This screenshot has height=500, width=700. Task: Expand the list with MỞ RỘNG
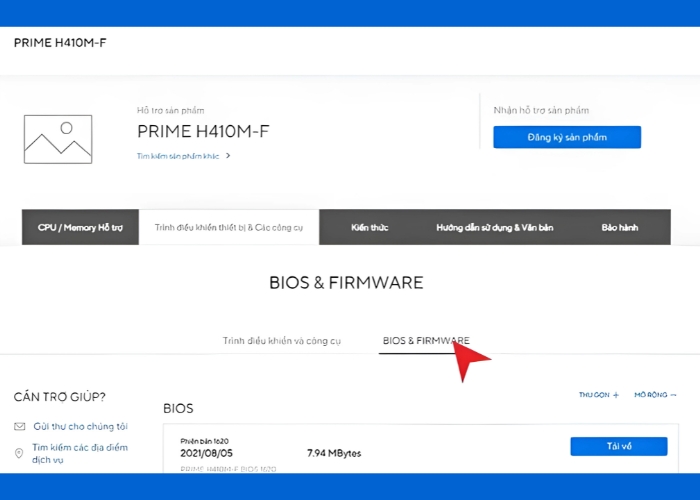[655, 395]
